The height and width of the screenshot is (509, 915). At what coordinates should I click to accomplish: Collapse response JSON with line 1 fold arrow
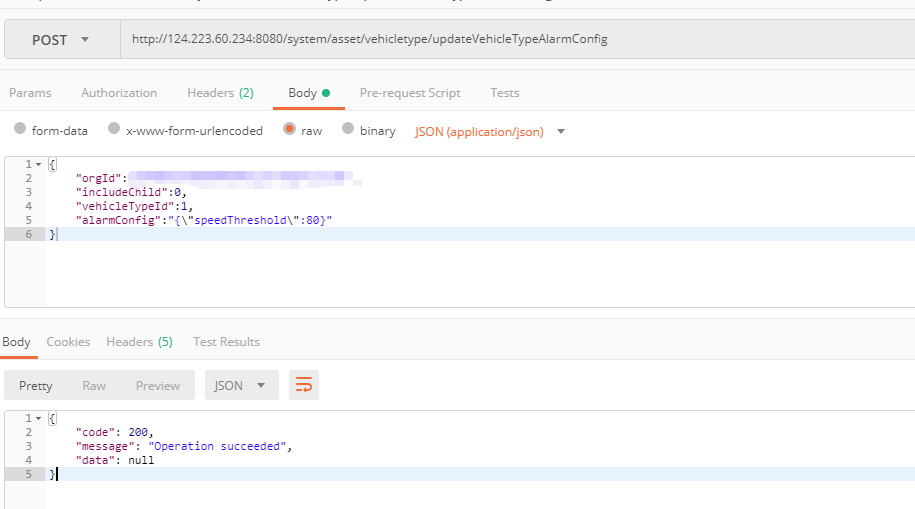[x=38, y=418]
